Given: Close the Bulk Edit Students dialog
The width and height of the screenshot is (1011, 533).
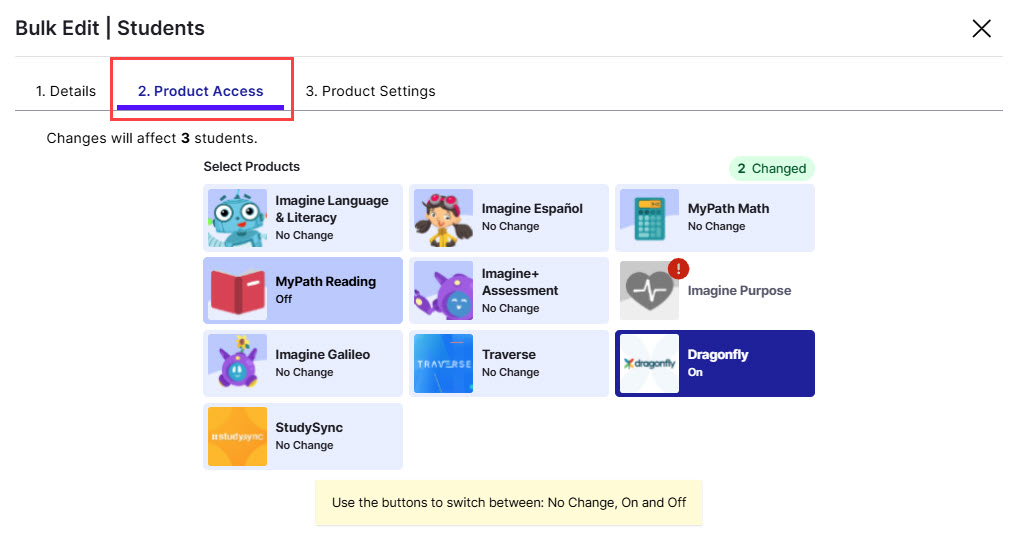Looking at the screenshot, I should pos(981,28).
